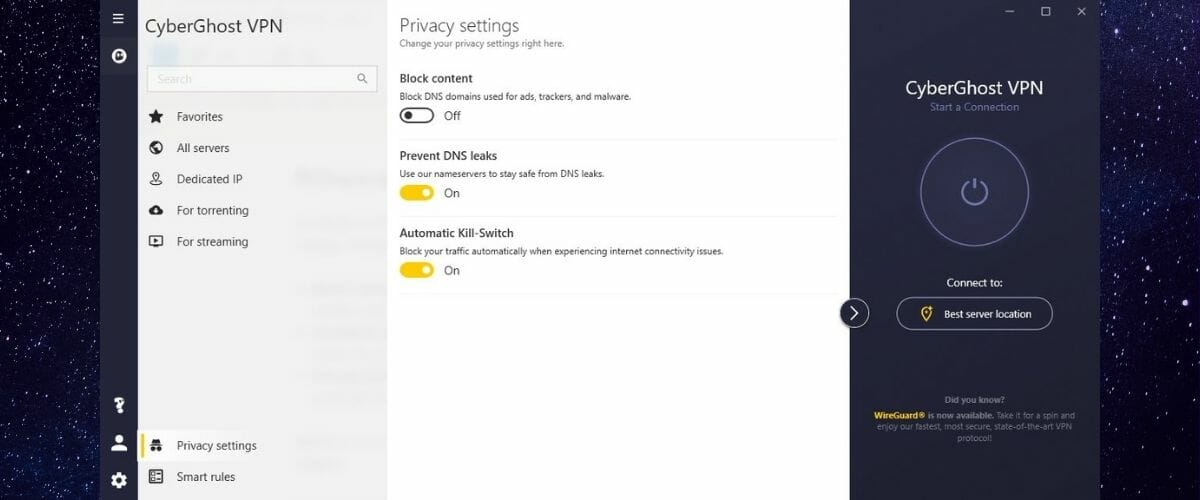Click the search magnifier icon
Image resolution: width=1200 pixels, height=500 pixels.
pyautogui.click(x=362, y=79)
